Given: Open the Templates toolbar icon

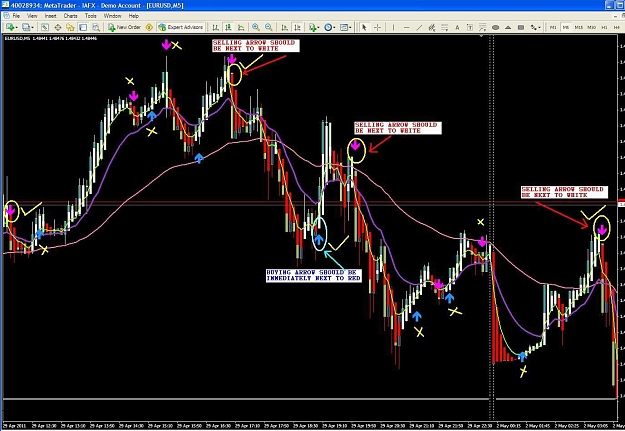Looking at the screenshot, I should point(344,27).
